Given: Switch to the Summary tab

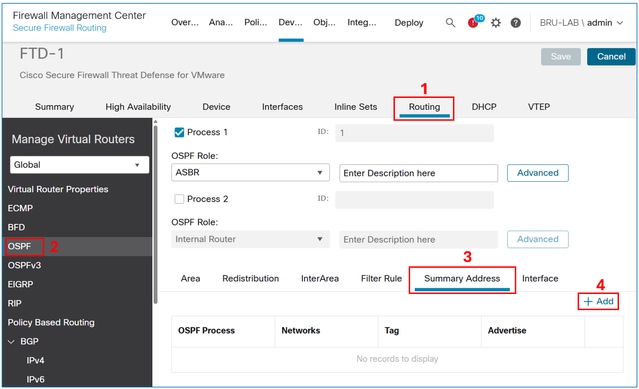Looking at the screenshot, I should point(54,107).
